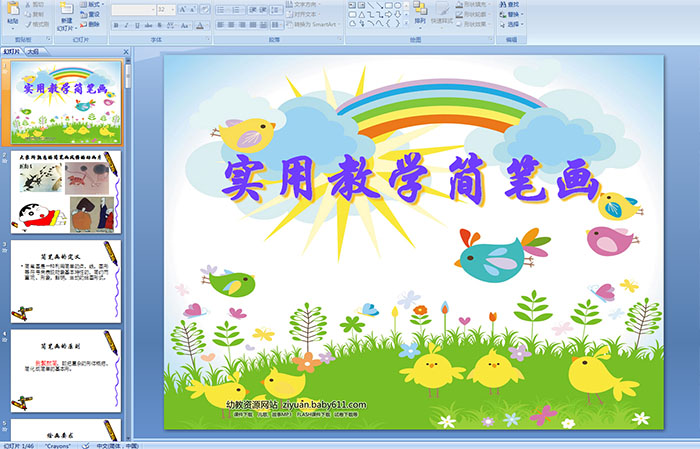Select slide 4 thumbnail 简笔画的原则
The image size is (700, 449).
(x=66, y=370)
